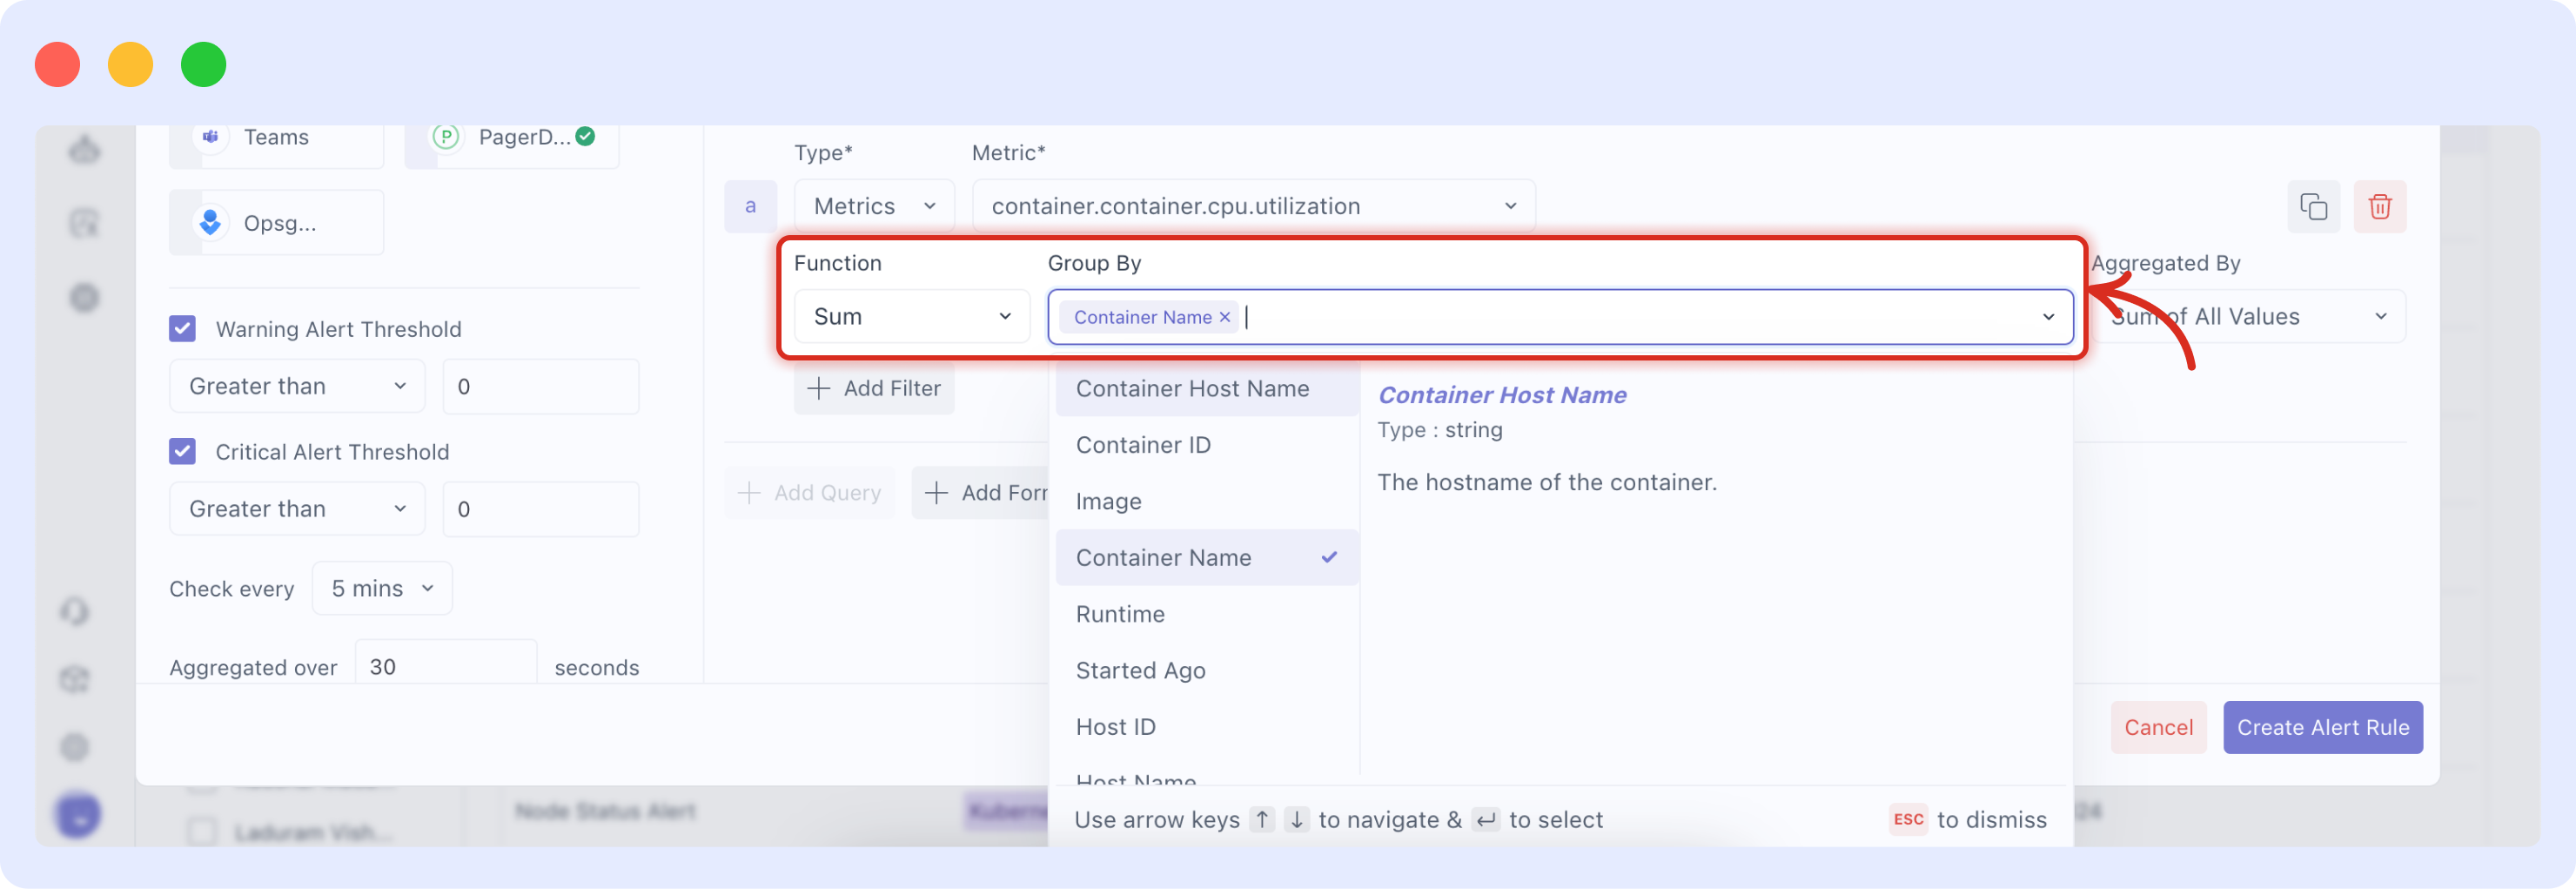Choose Runtime in Group By options
The image size is (2576, 889).
pos(1120,614)
